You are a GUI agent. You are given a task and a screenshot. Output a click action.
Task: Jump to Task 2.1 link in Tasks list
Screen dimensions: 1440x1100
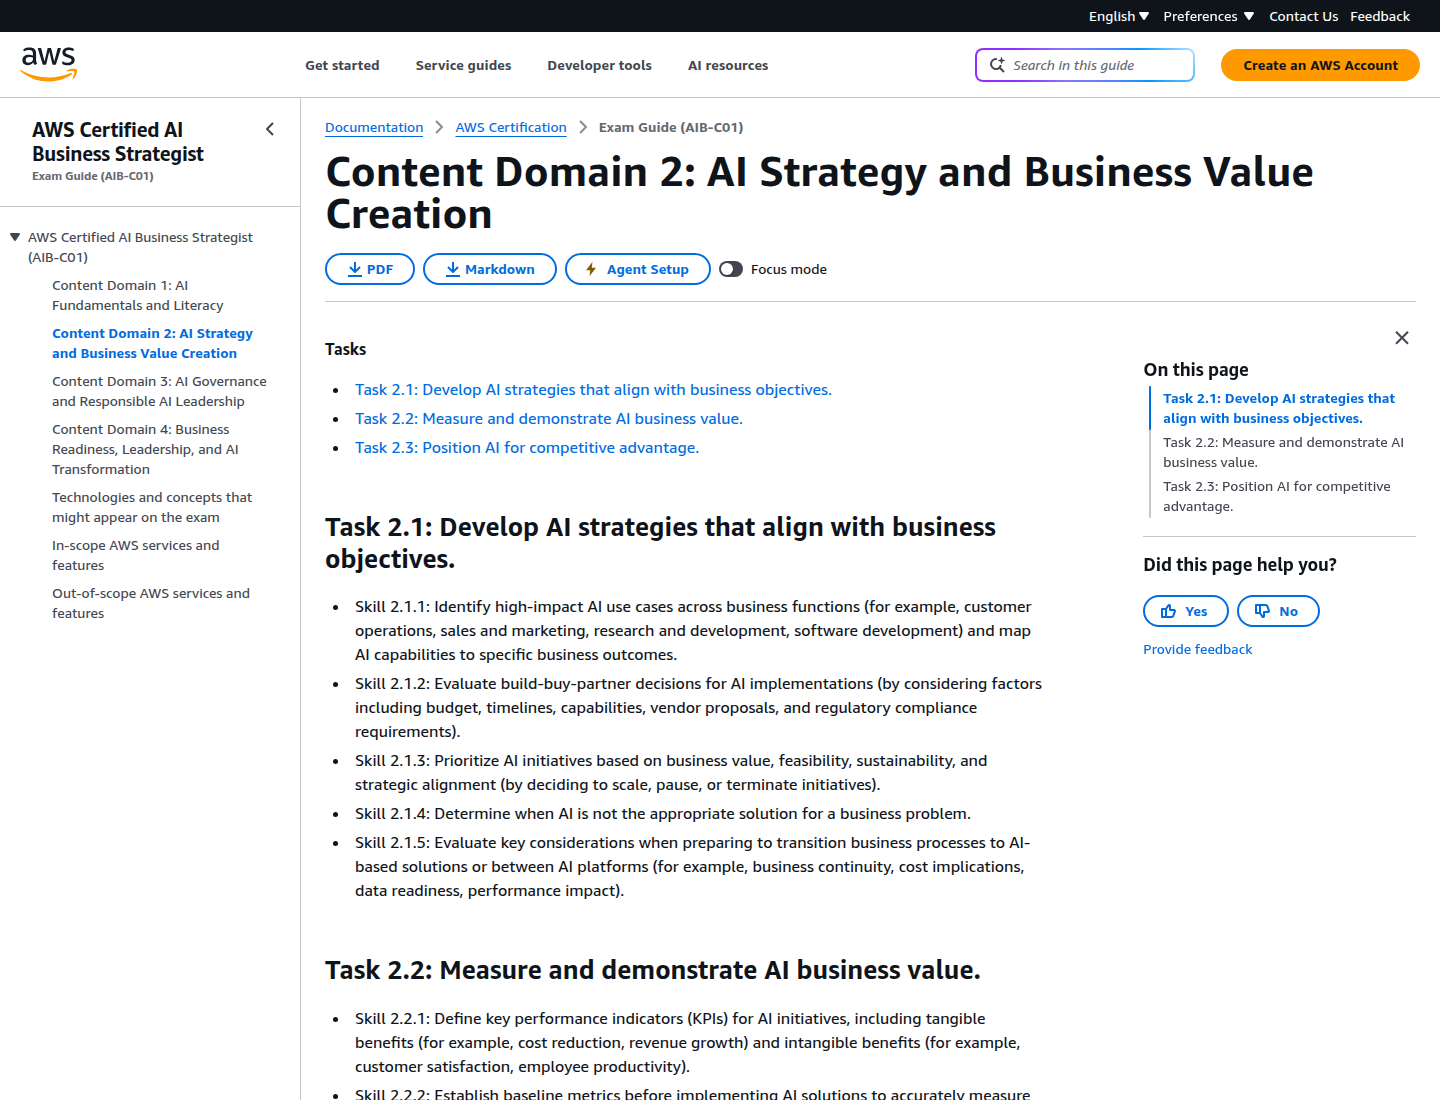coord(593,390)
